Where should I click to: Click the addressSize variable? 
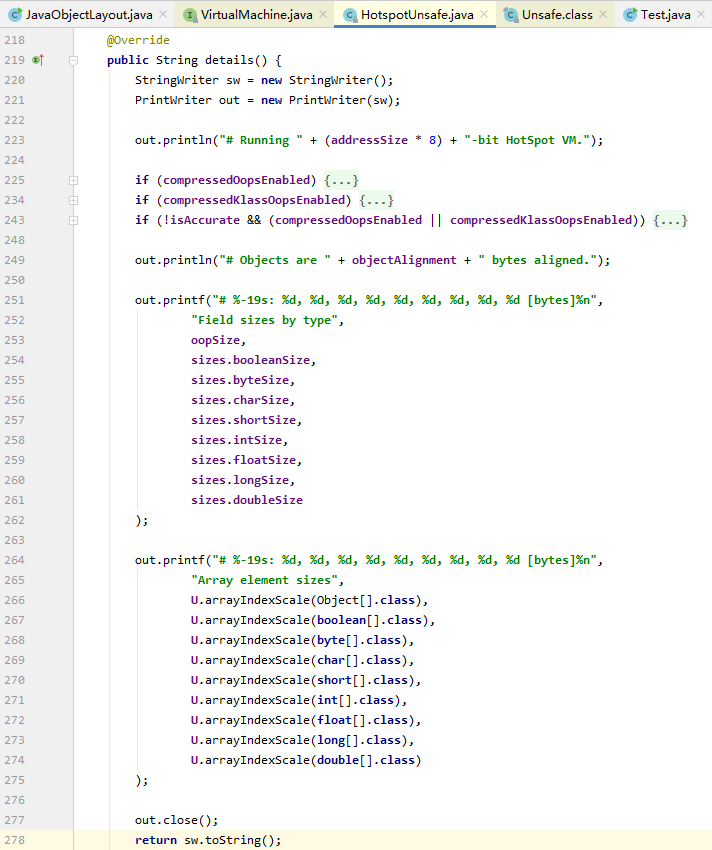369,140
